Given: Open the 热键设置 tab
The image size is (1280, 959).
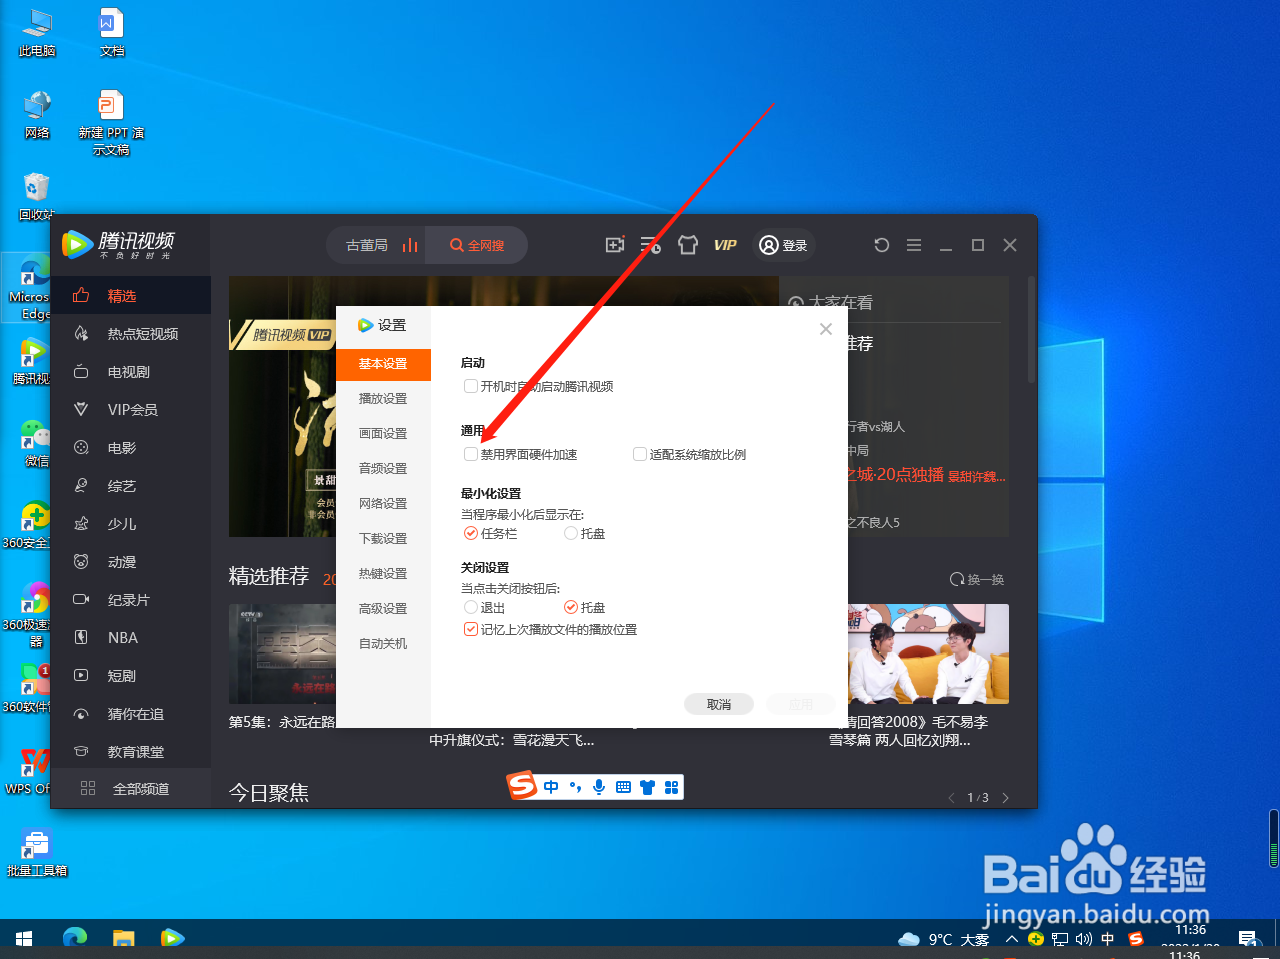Looking at the screenshot, I should pos(383,574).
